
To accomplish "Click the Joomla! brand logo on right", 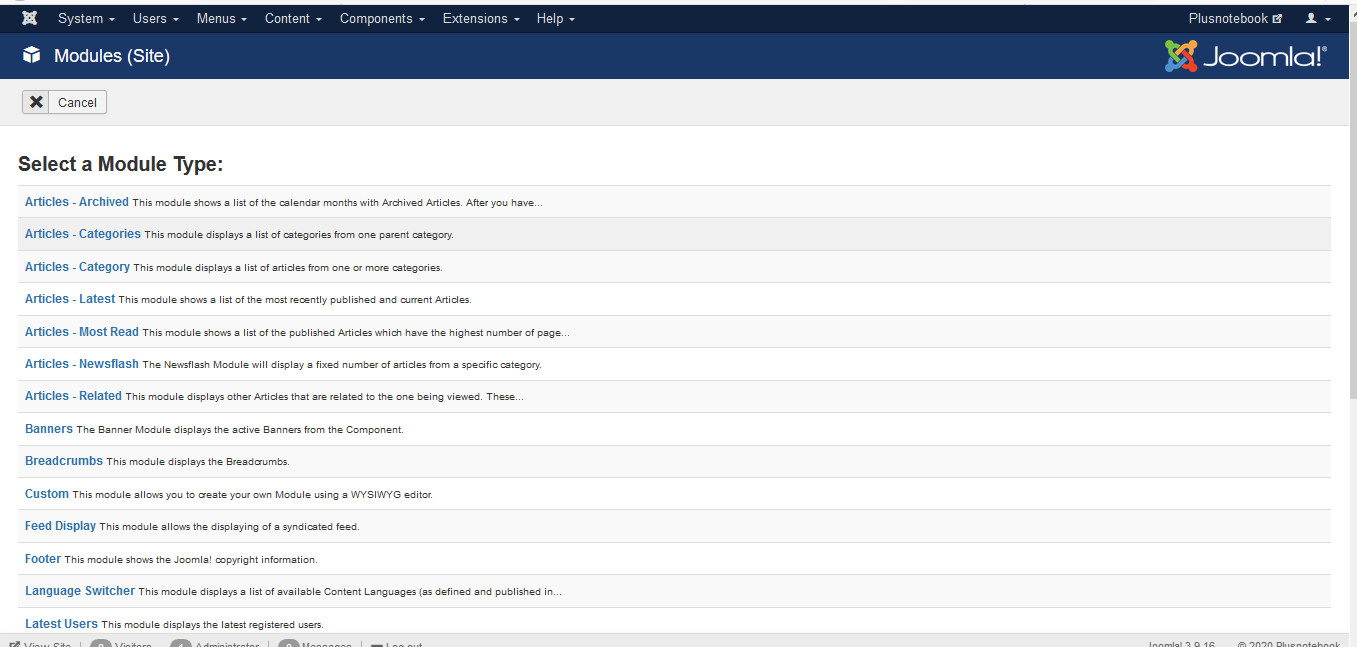I will [x=1246, y=56].
